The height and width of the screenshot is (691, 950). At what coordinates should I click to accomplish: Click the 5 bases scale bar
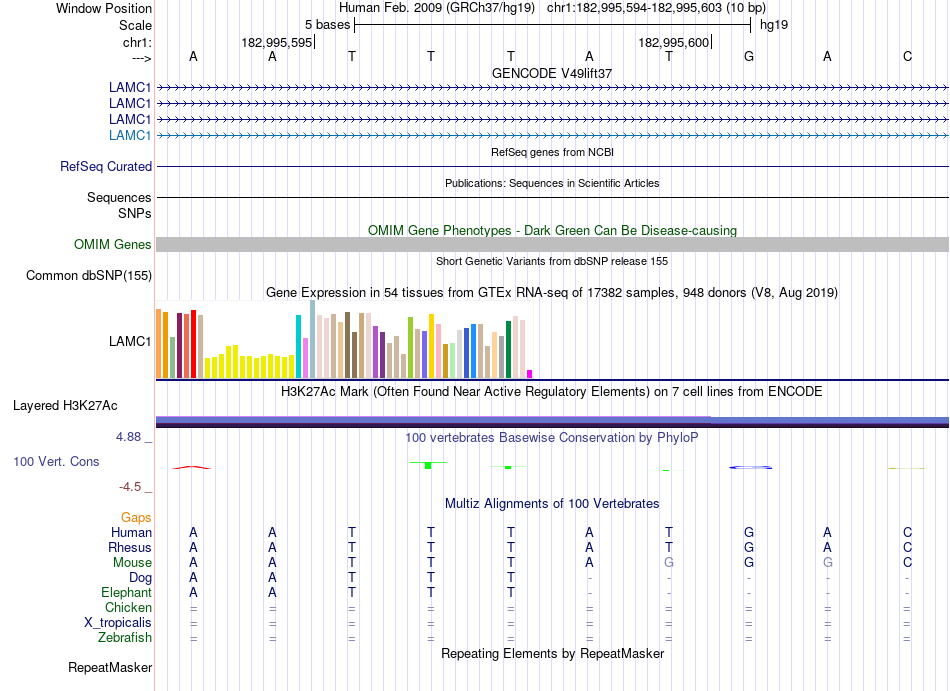(553, 25)
